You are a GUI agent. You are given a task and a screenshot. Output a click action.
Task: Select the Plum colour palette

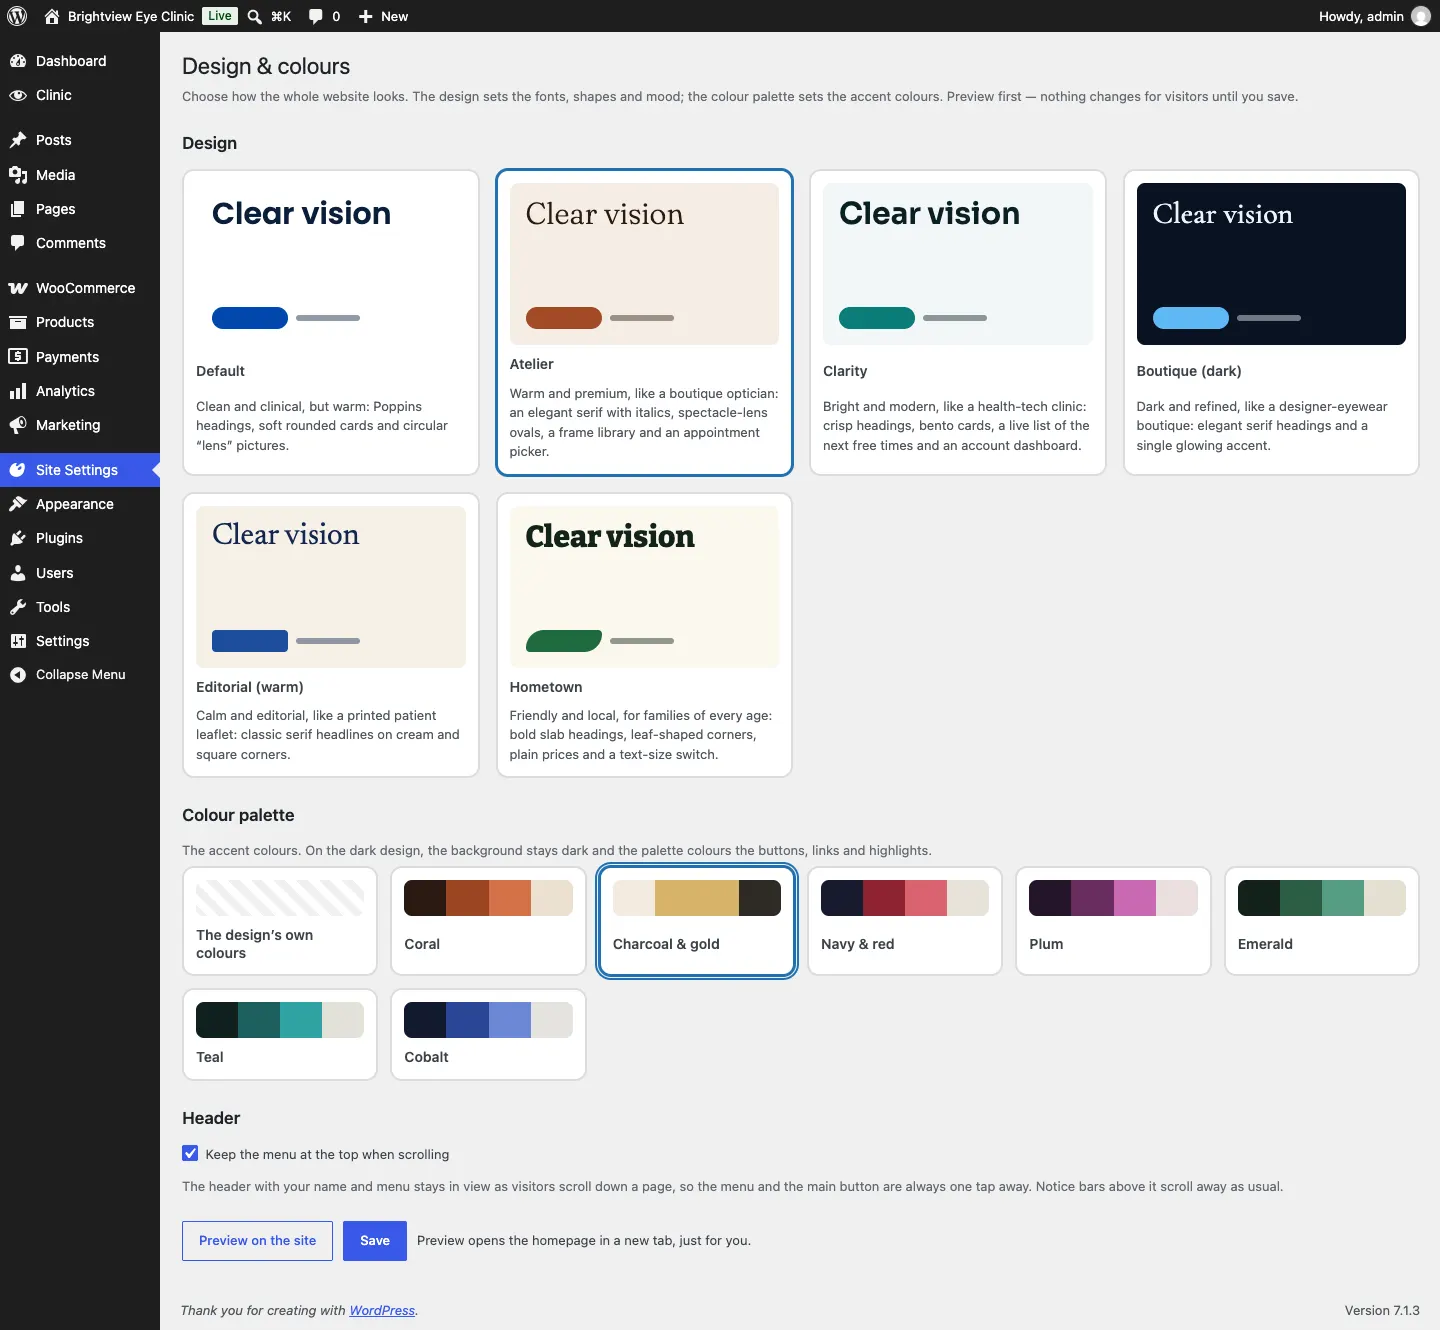(1113, 921)
